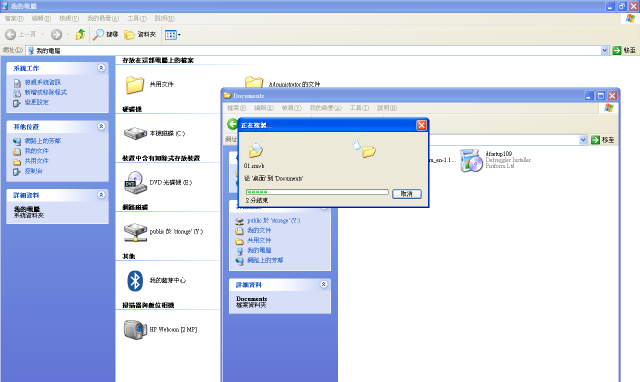
Task: Open the 工具(T) menu in My Computer
Action: pyautogui.click(x=137, y=18)
